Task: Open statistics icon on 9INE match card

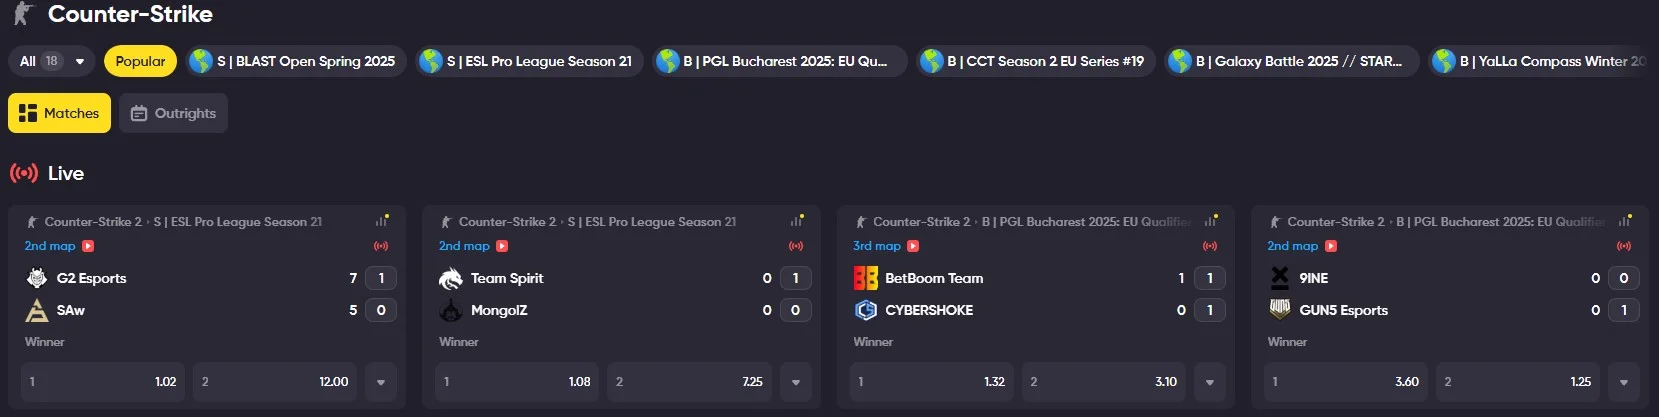Action: (1624, 221)
